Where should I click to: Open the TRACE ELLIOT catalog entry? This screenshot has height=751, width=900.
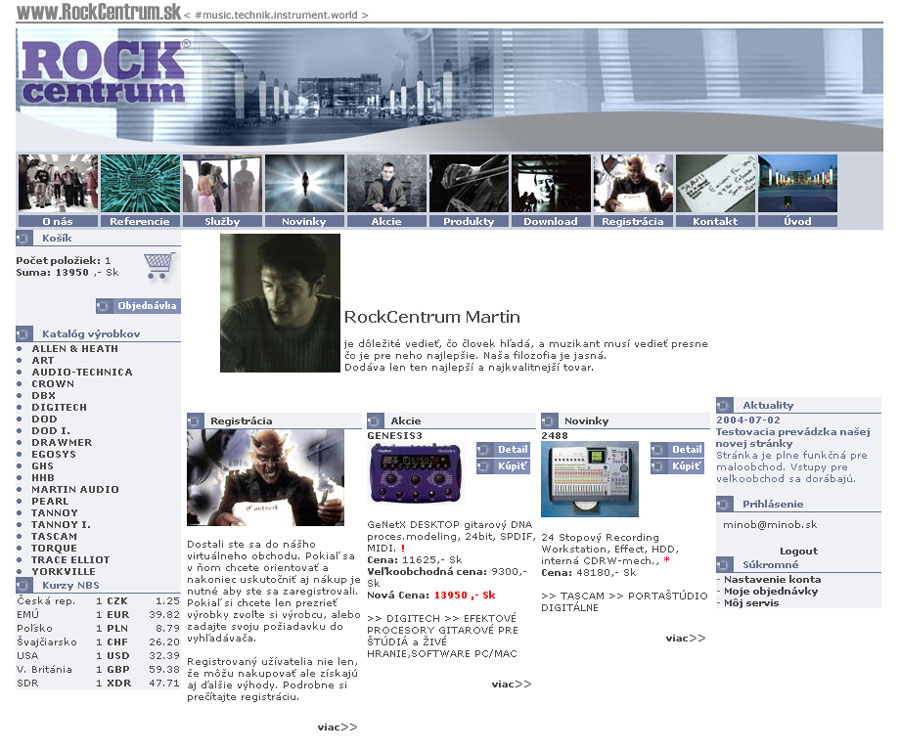[x=71, y=560]
